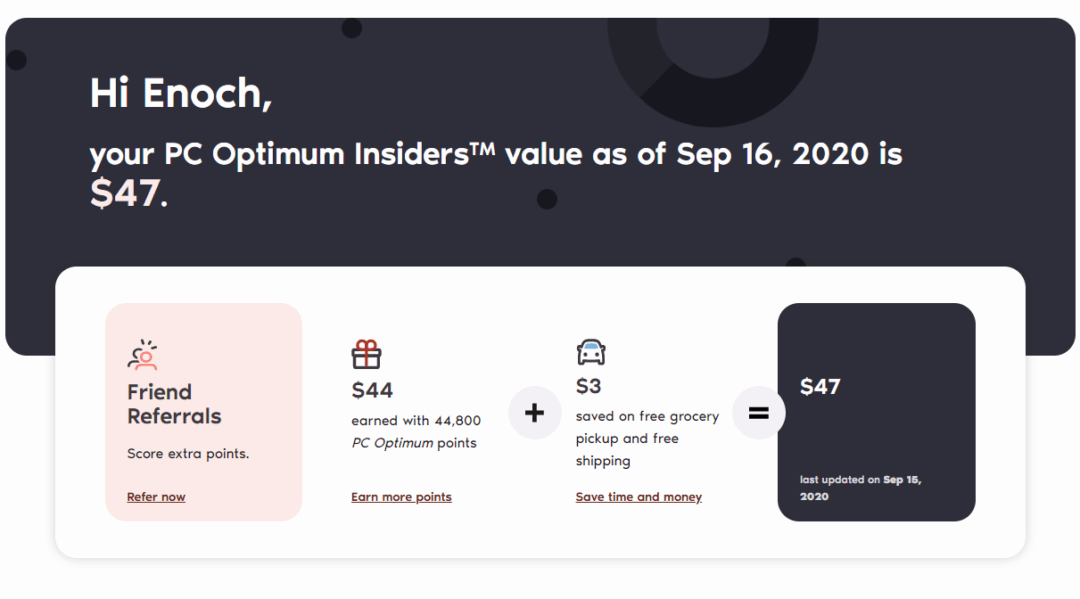Image resolution: width=1080 pixels, height=599 pixels.
Task: Click the car pickup icon
Action: [591, 352]
